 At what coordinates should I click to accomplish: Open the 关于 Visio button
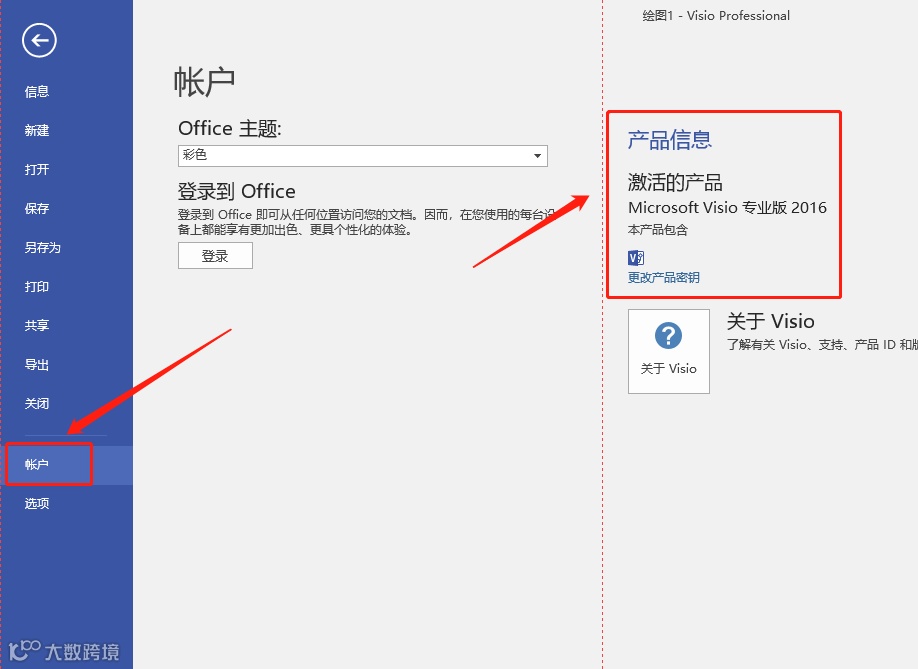(669, 351)
